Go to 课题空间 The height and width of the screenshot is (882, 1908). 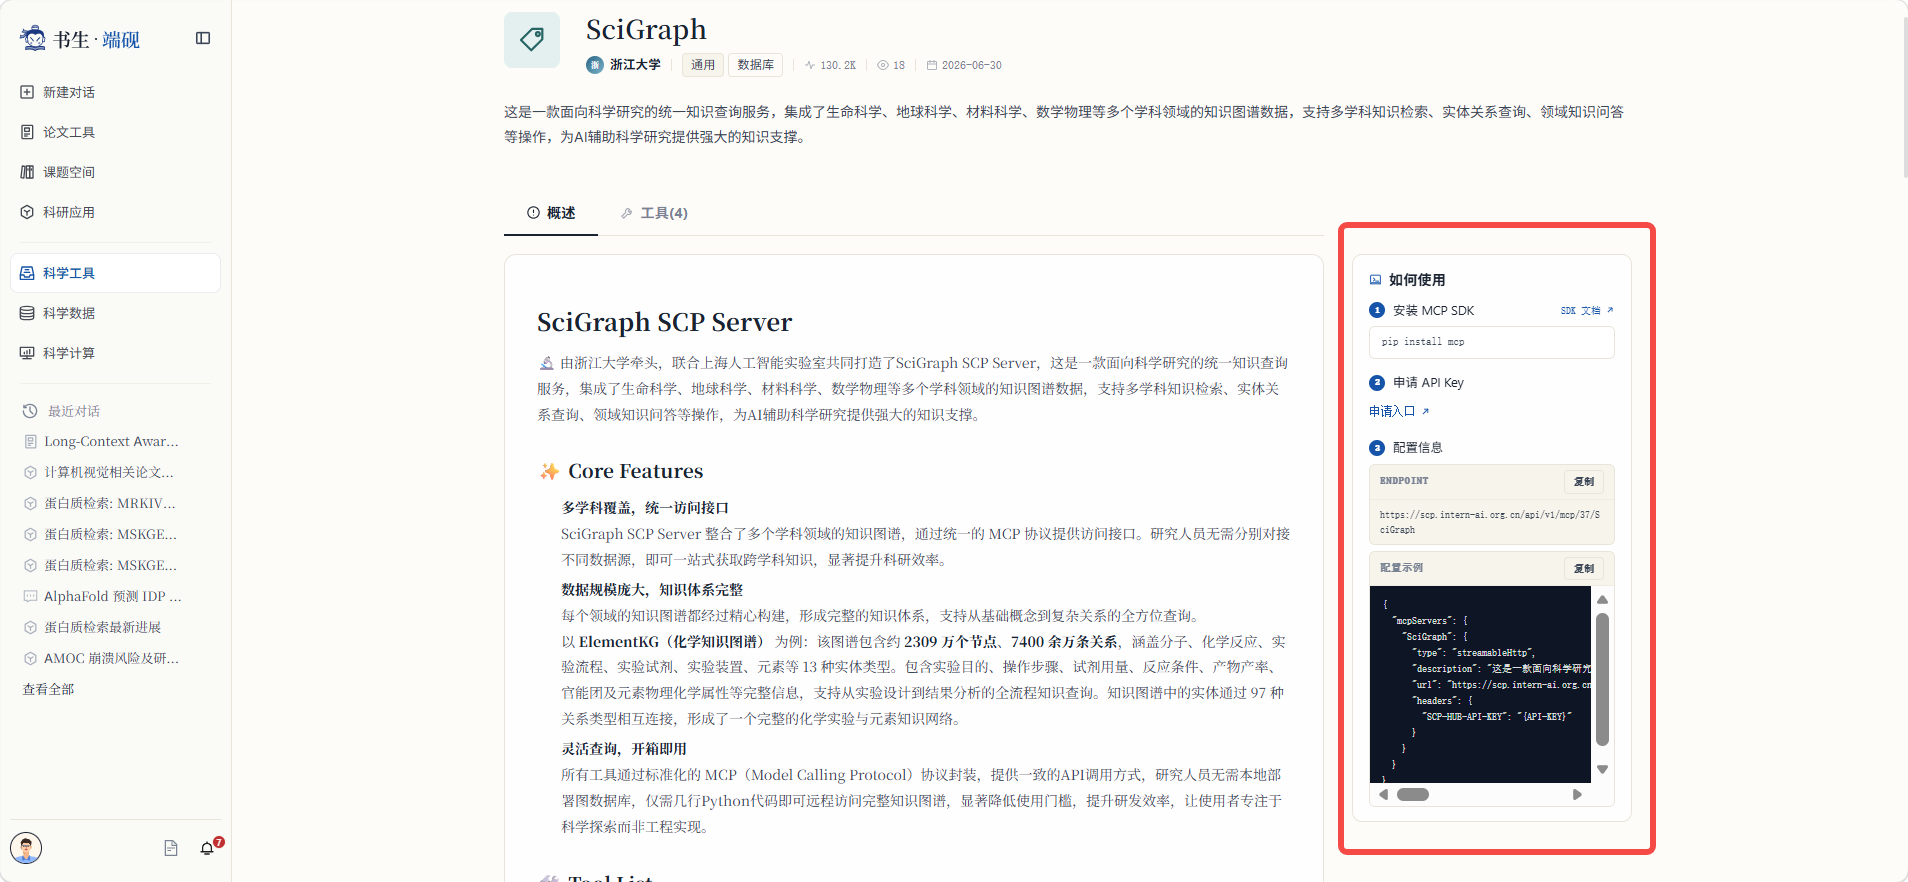115,172
